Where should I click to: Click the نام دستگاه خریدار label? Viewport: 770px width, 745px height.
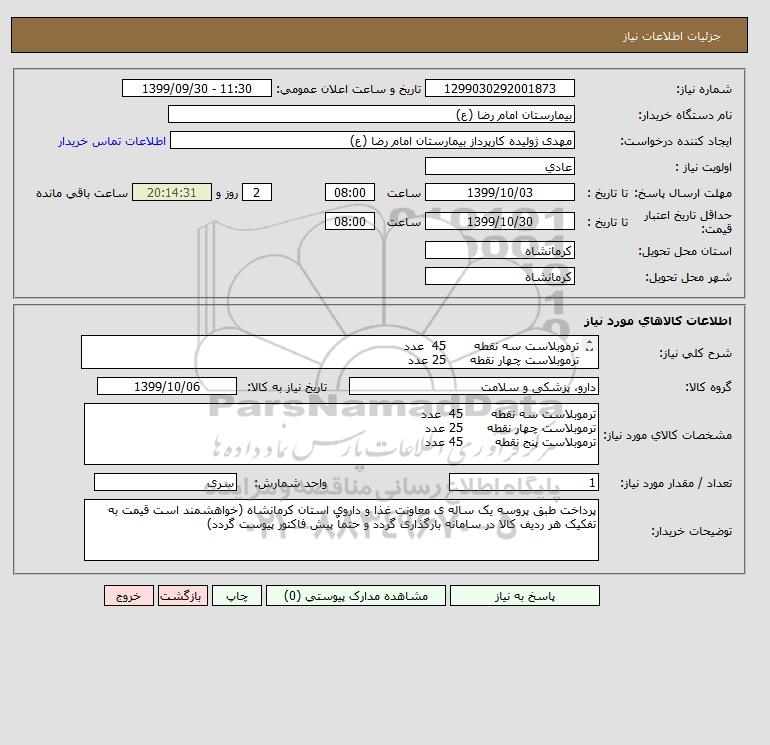tap(685, 115)
